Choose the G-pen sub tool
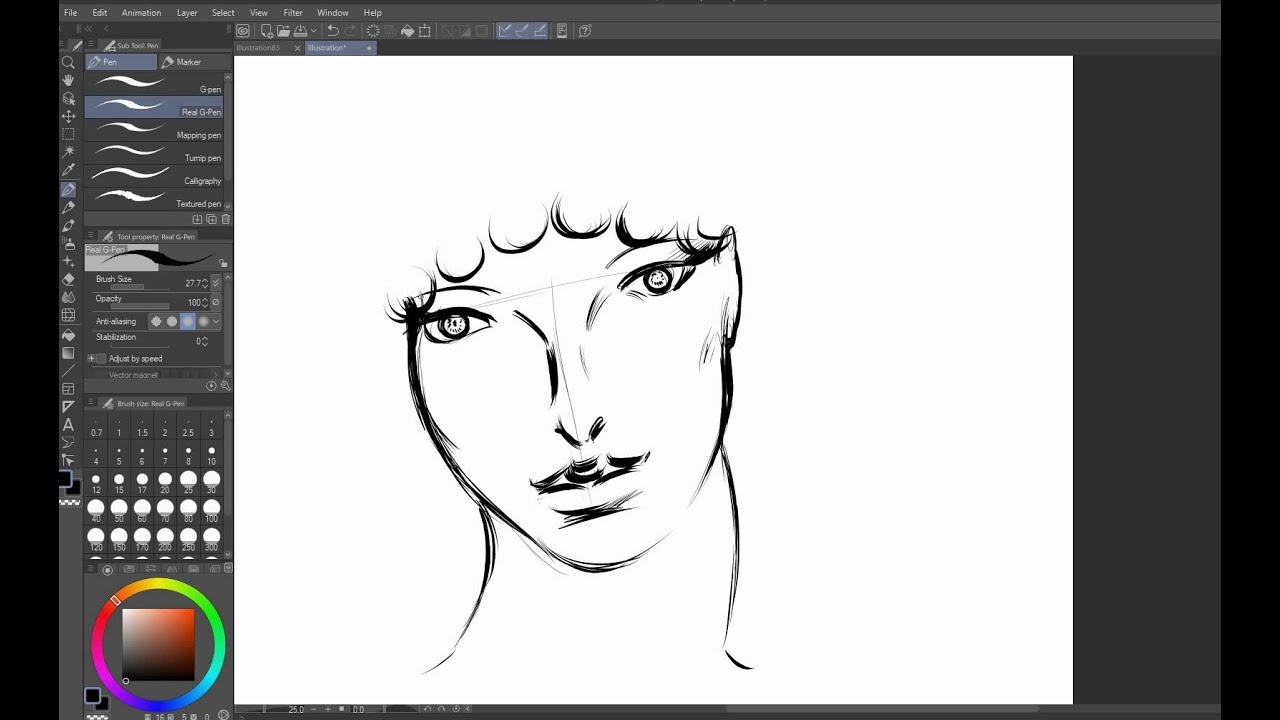Viewport: 1280px width, 720px height. pos(154,84)
